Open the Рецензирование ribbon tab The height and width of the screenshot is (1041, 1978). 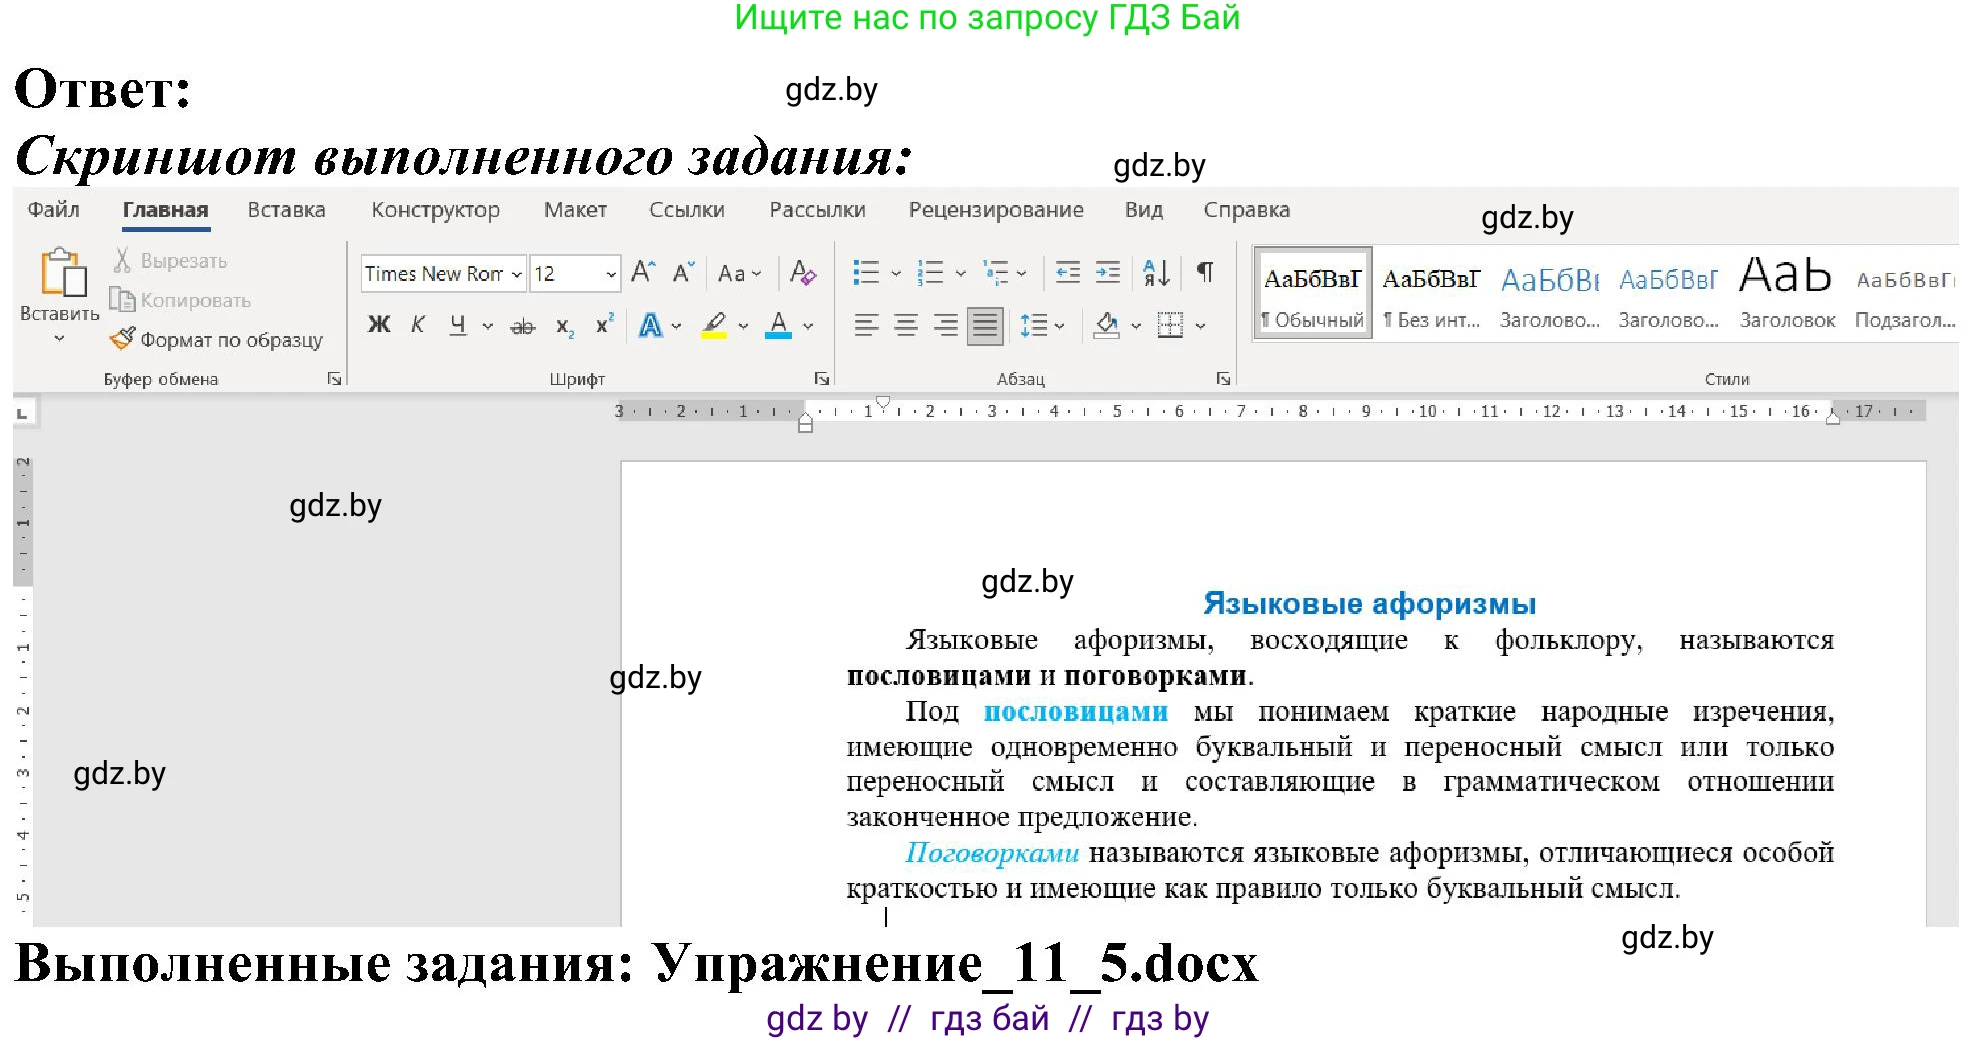[996, 210]
